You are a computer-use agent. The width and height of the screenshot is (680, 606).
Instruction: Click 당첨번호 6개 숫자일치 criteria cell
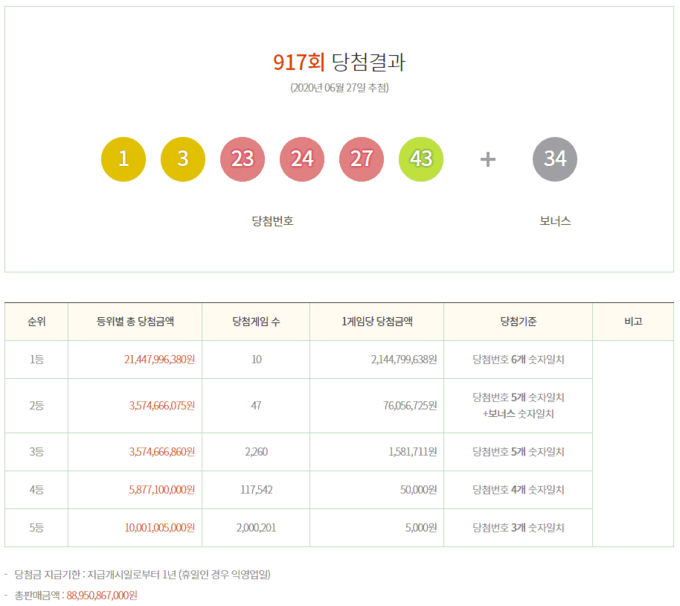point(518,360)
